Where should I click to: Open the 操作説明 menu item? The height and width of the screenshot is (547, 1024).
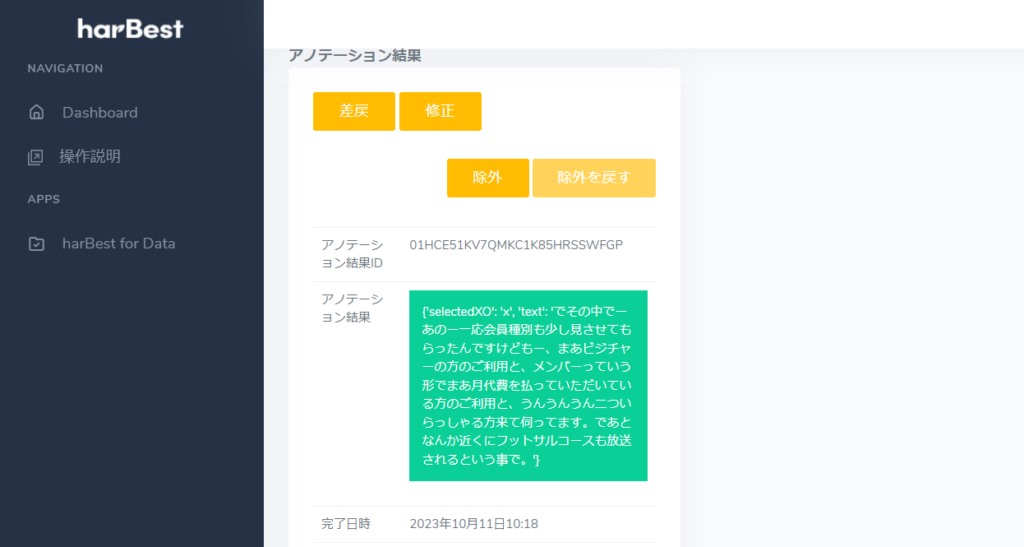point(89,157)
